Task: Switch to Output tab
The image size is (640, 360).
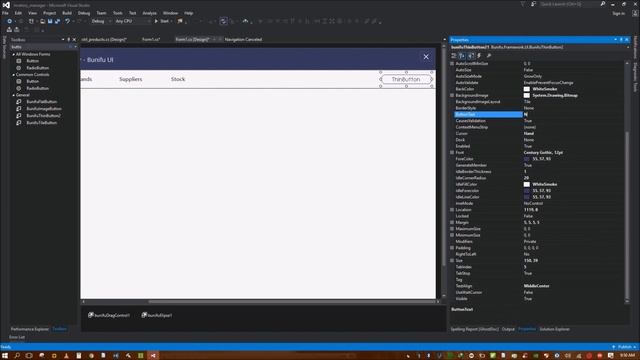Action: tap(508, 329)
